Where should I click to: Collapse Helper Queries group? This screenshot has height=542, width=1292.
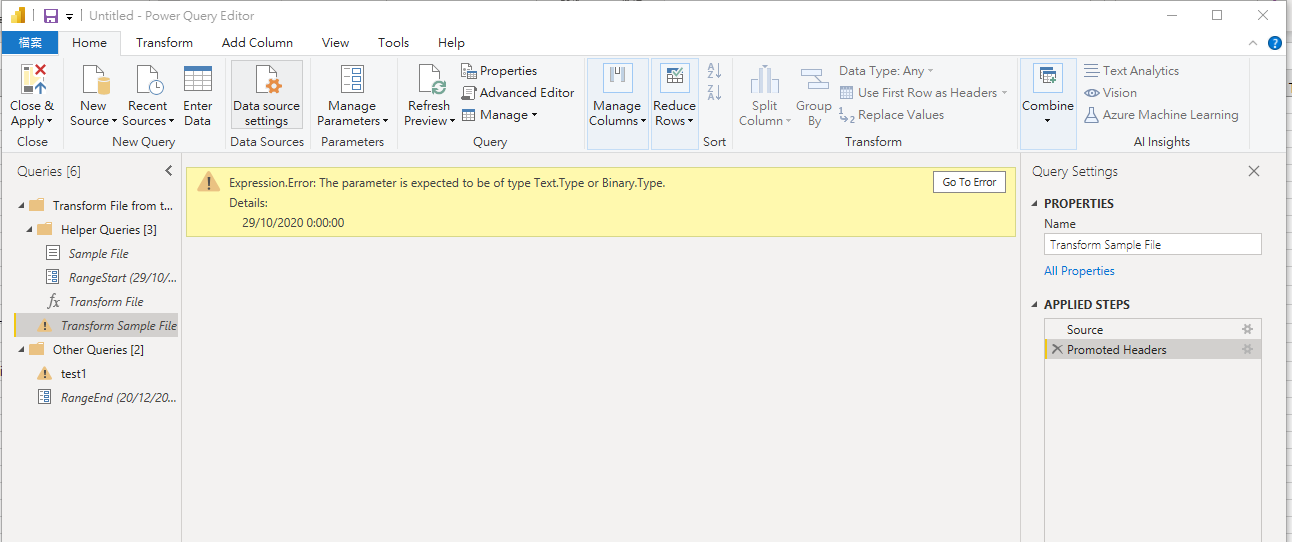click(29, 229)
